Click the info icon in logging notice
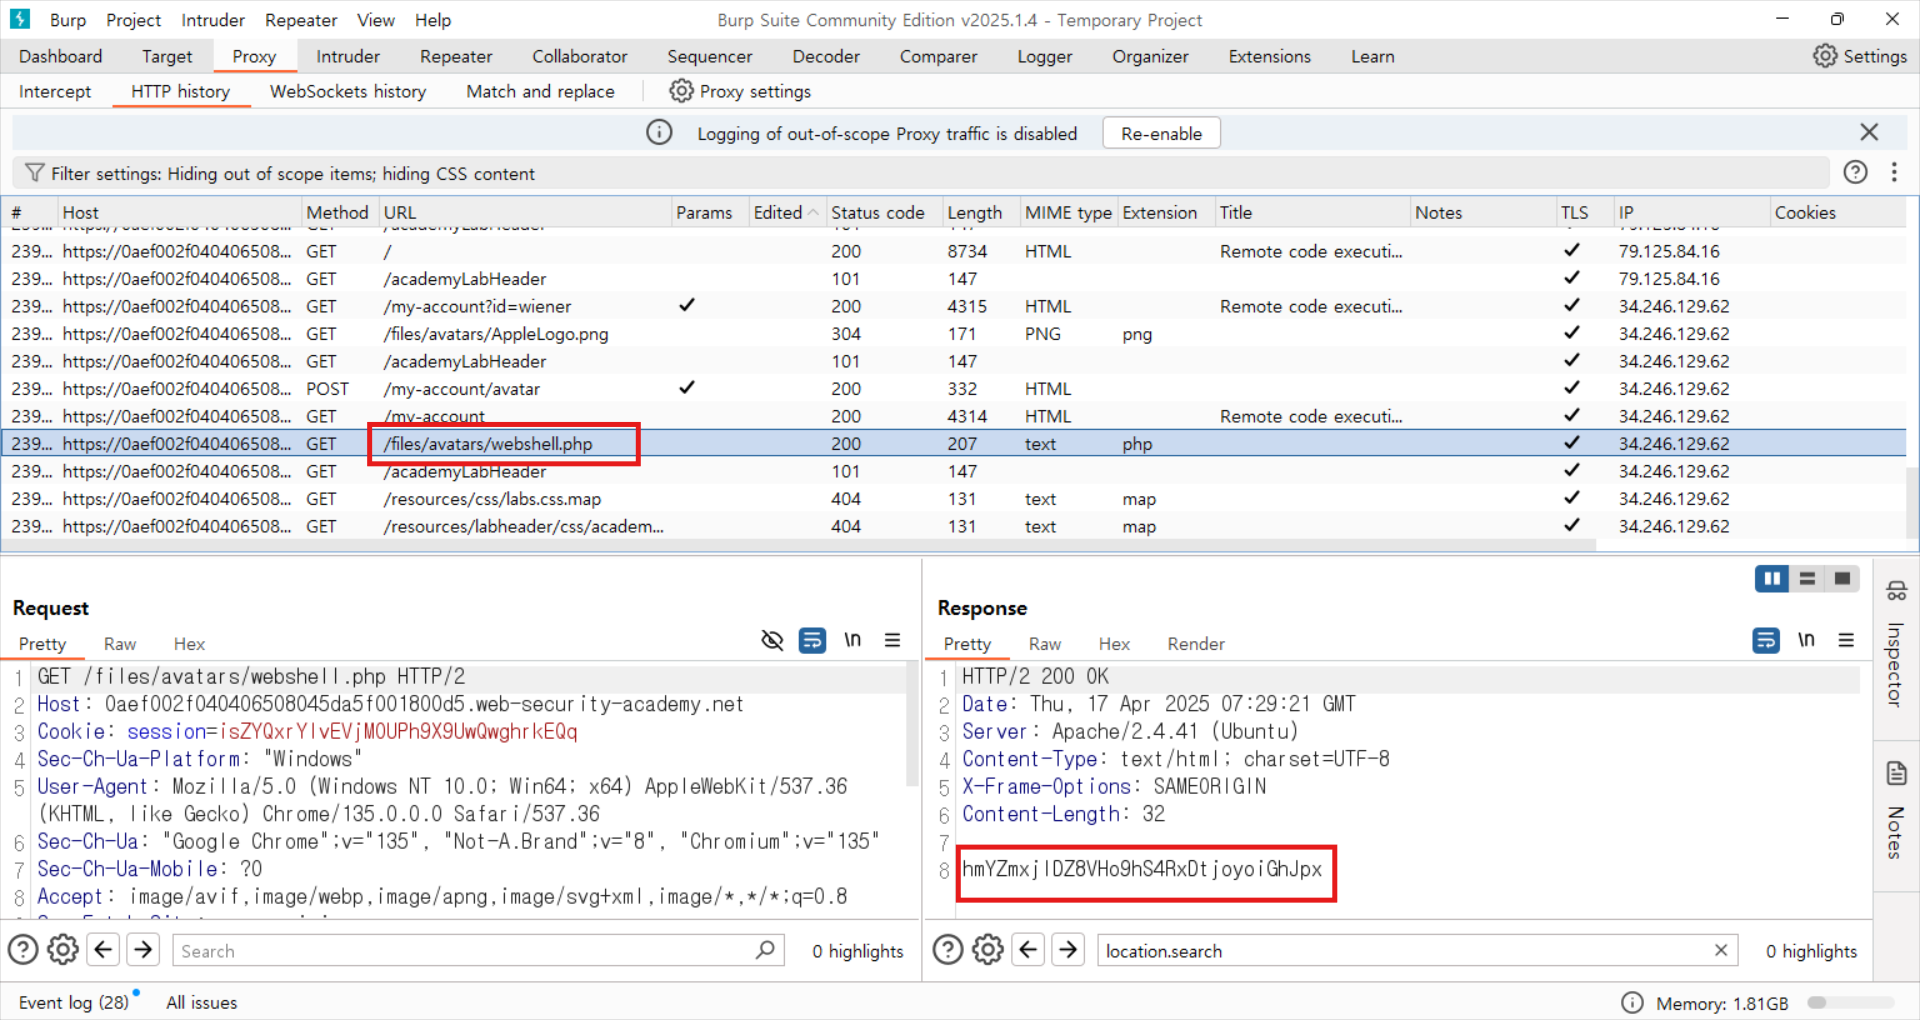 [x=659, y=132]
